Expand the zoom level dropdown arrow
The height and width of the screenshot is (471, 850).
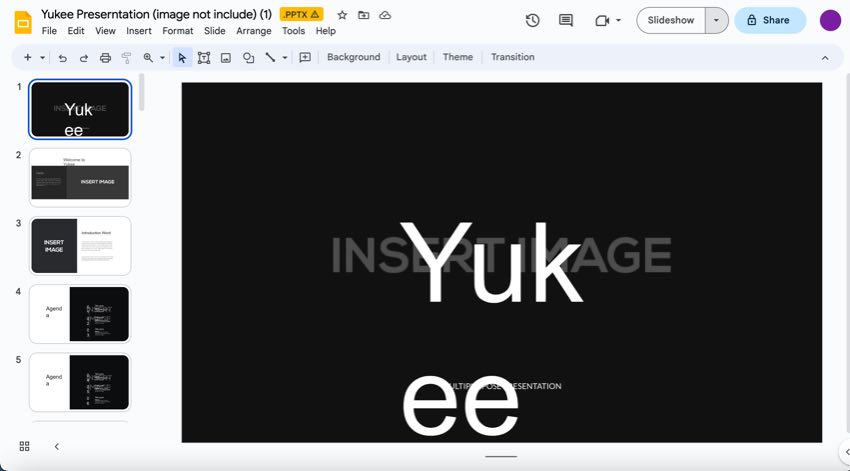click(x=162, y=58)
